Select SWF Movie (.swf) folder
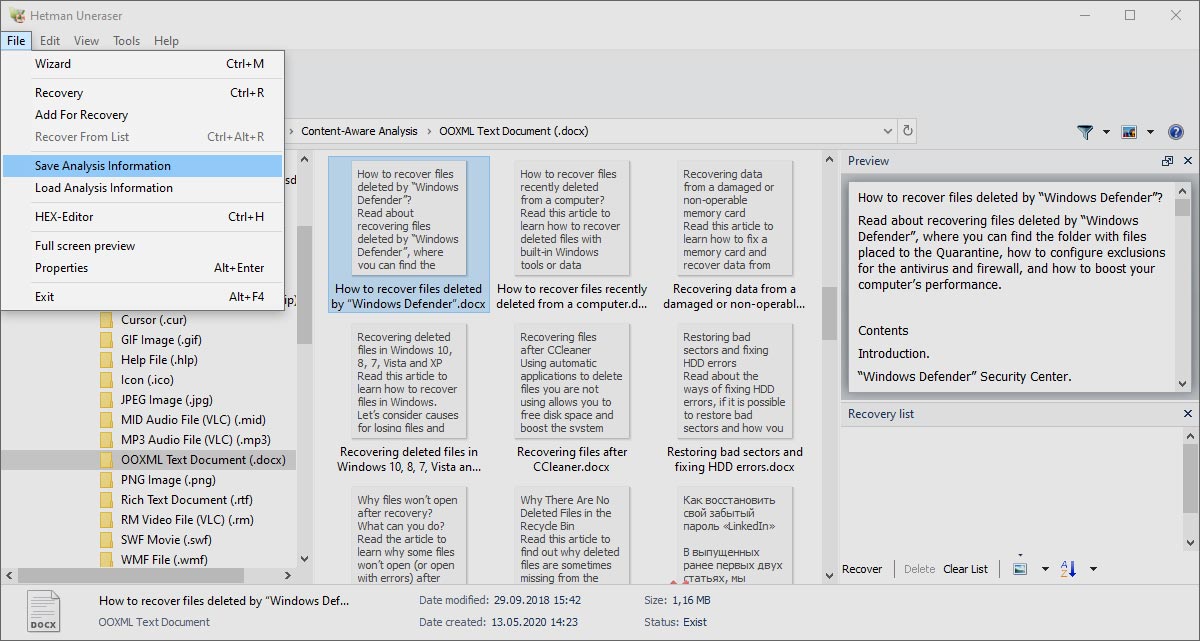Screen dimensions: 1200x641 tap(164, 540)
